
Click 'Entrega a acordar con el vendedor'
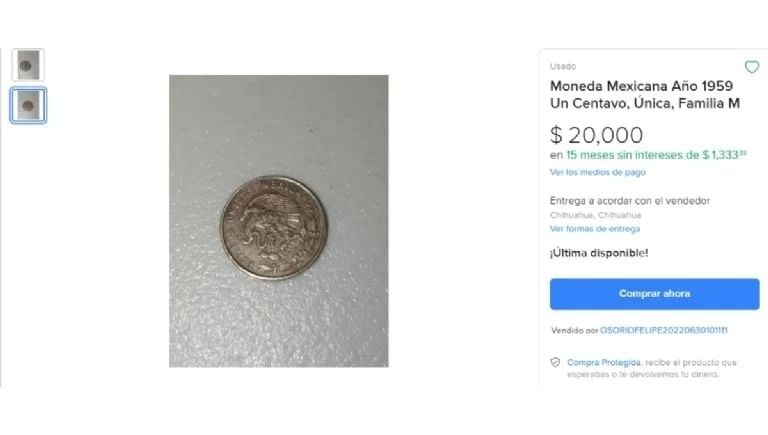coord(629,201)
